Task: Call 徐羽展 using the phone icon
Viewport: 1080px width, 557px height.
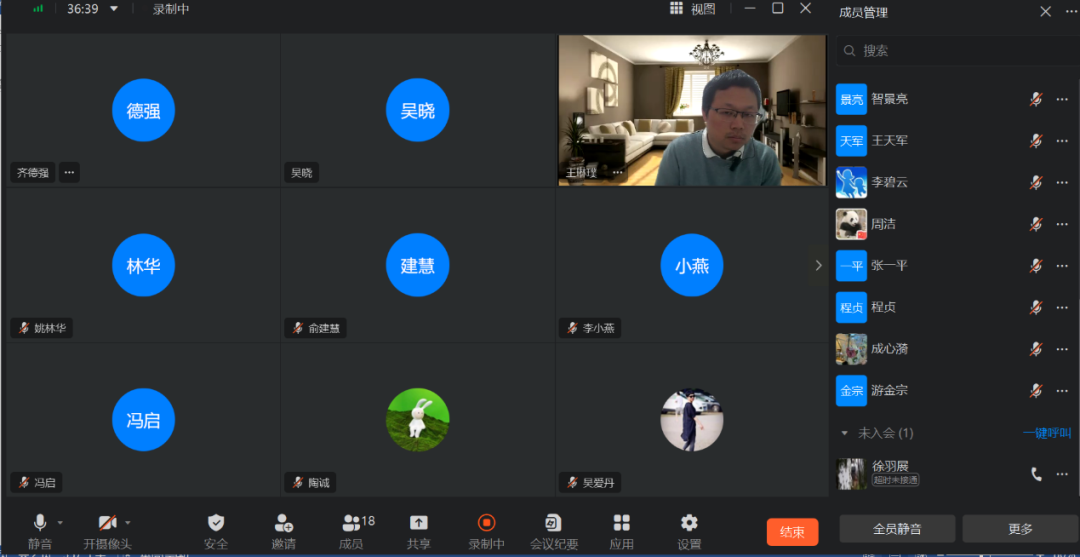Action: coord(1036,474)
